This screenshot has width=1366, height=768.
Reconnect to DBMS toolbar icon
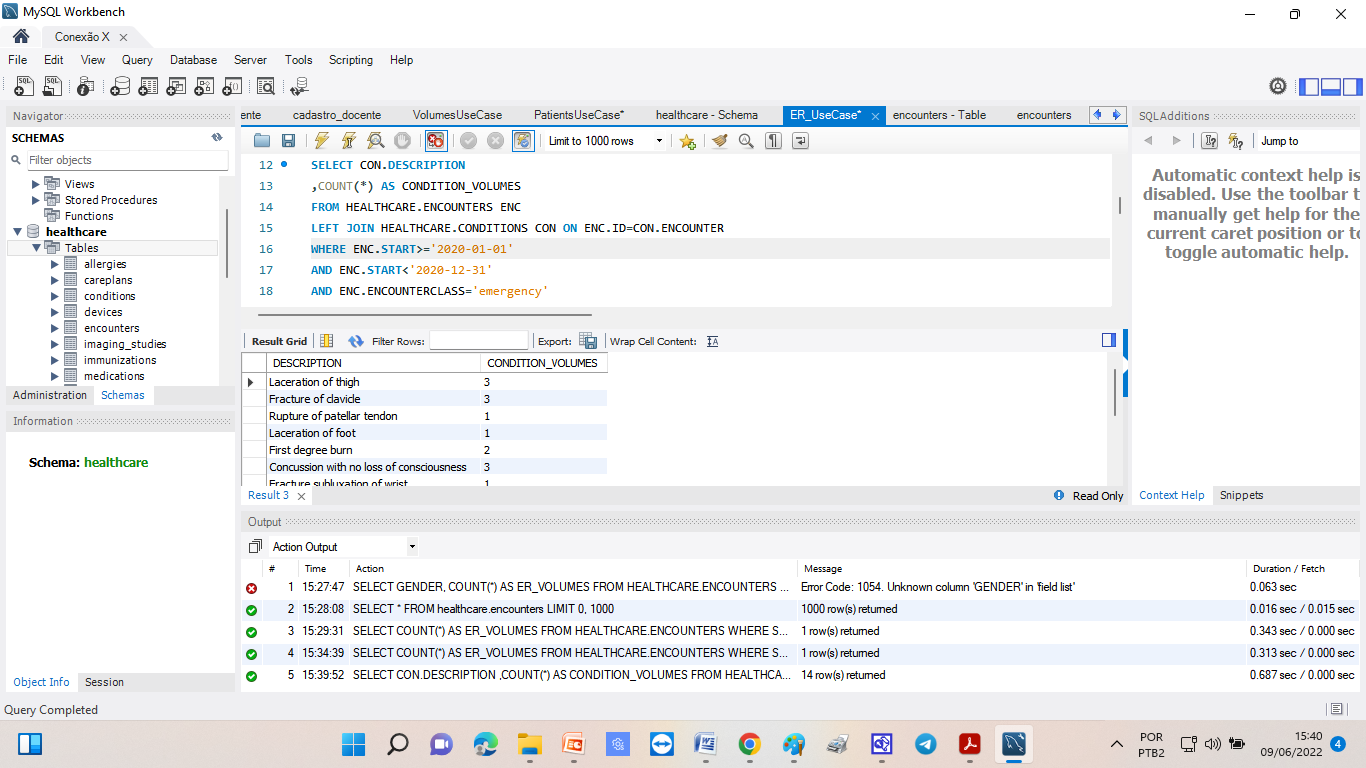(x=299, y=86)
